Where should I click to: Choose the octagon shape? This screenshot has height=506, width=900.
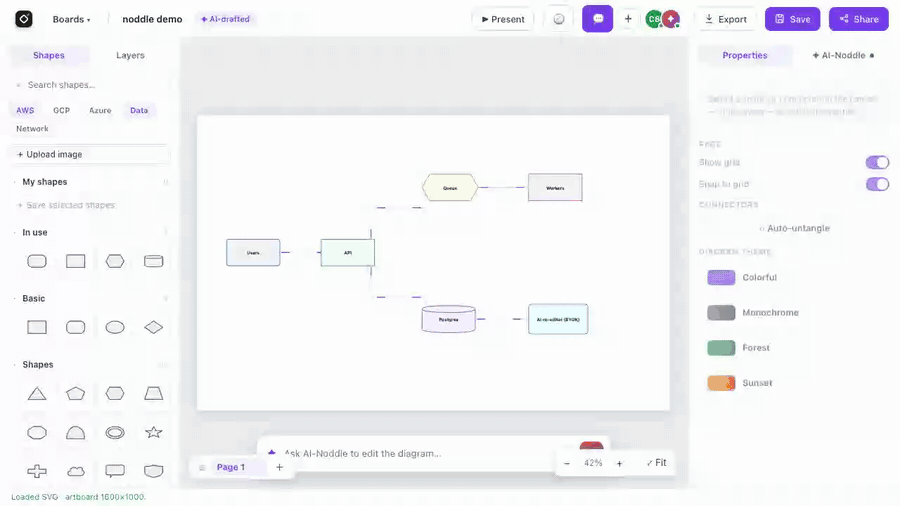click(37, 433)
